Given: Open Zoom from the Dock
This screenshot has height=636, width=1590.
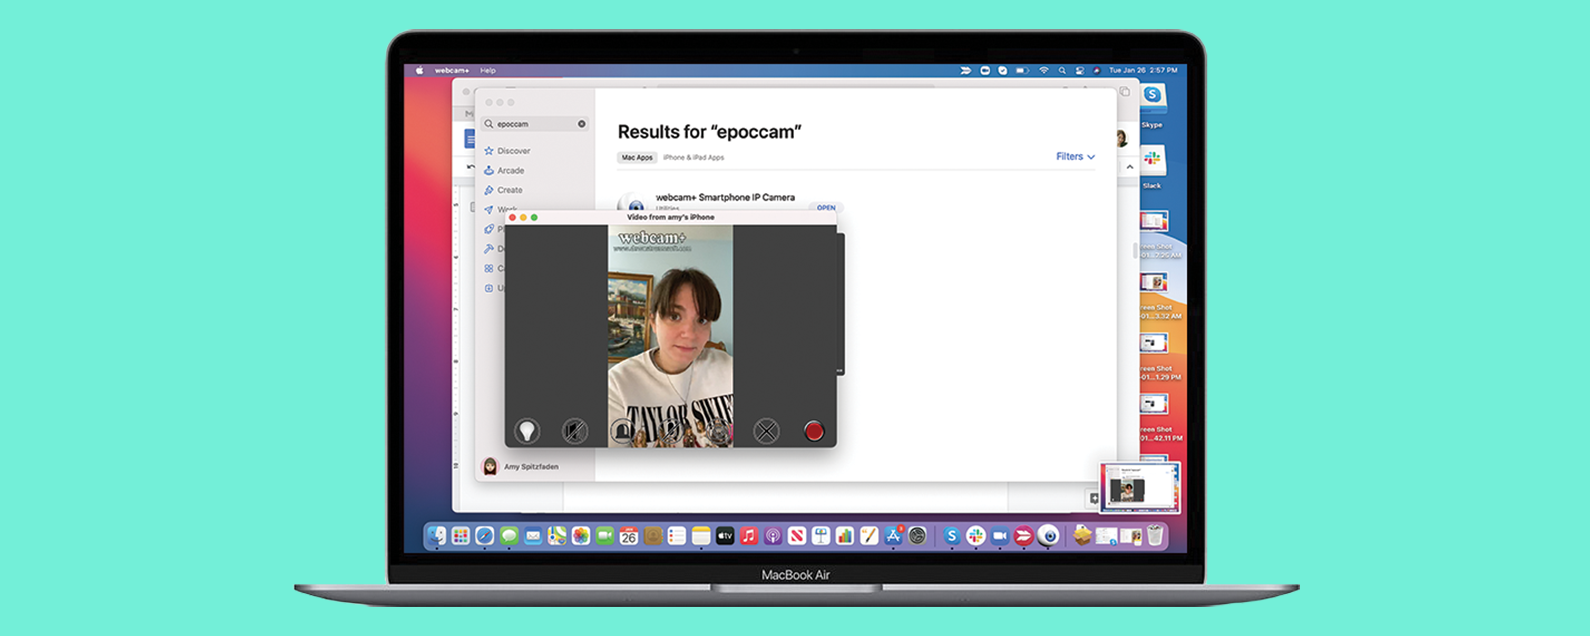Looking at the screenshot, I should 999,536.
